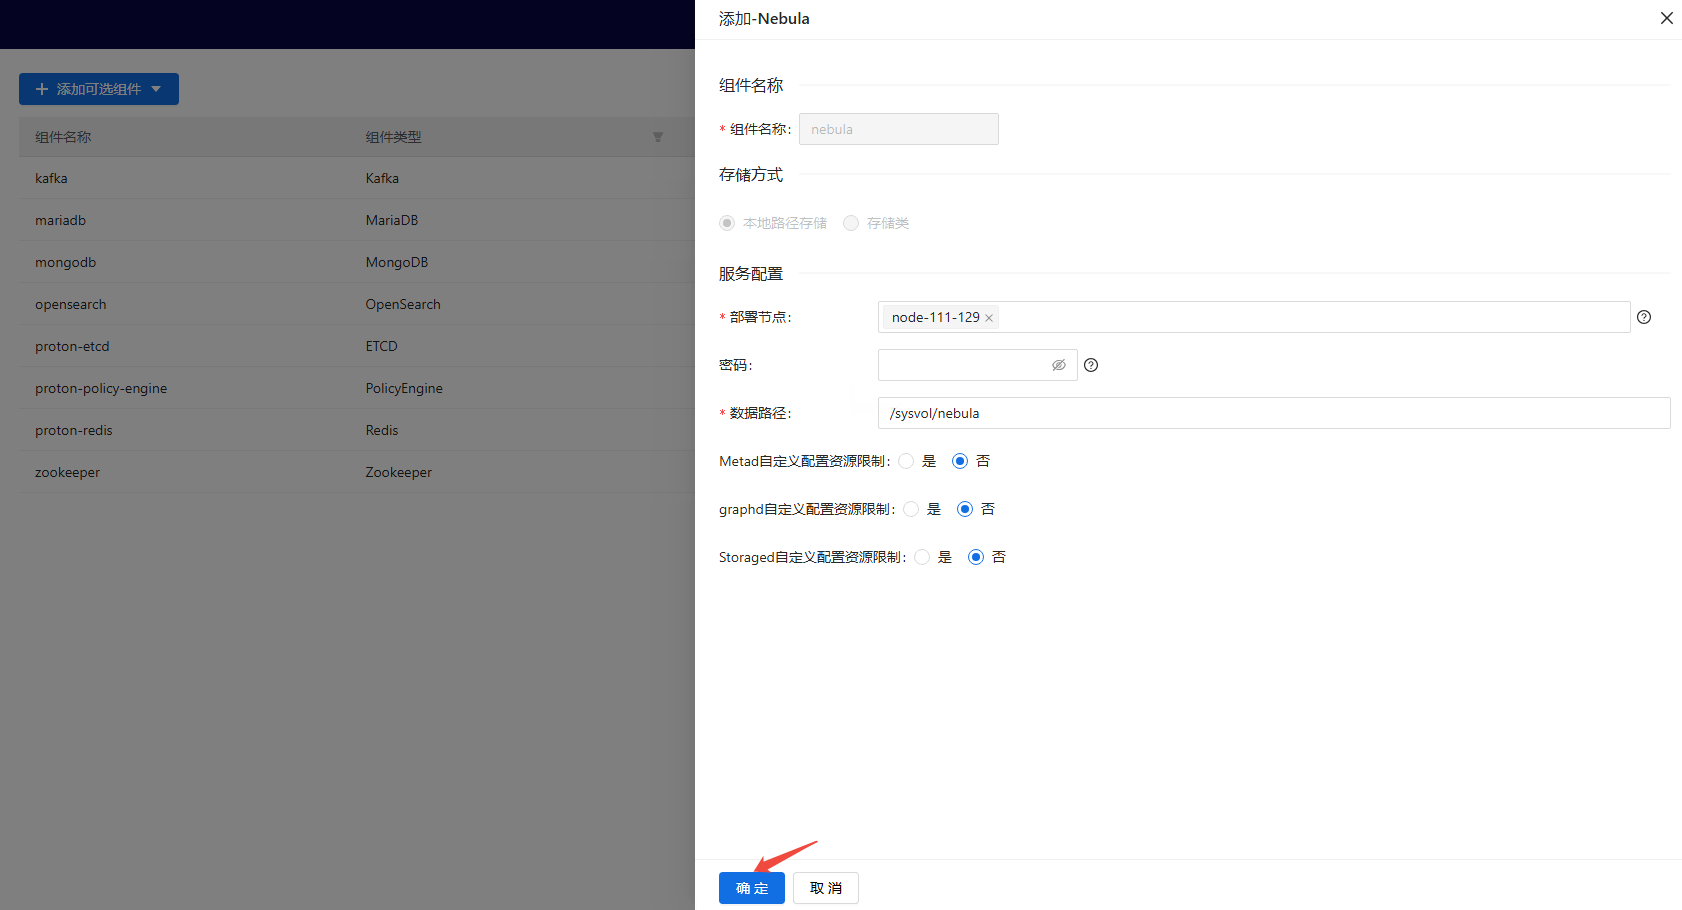
Task: Click the 组件名称 input field
Action: pyautogui.click(x=899, y=129)
